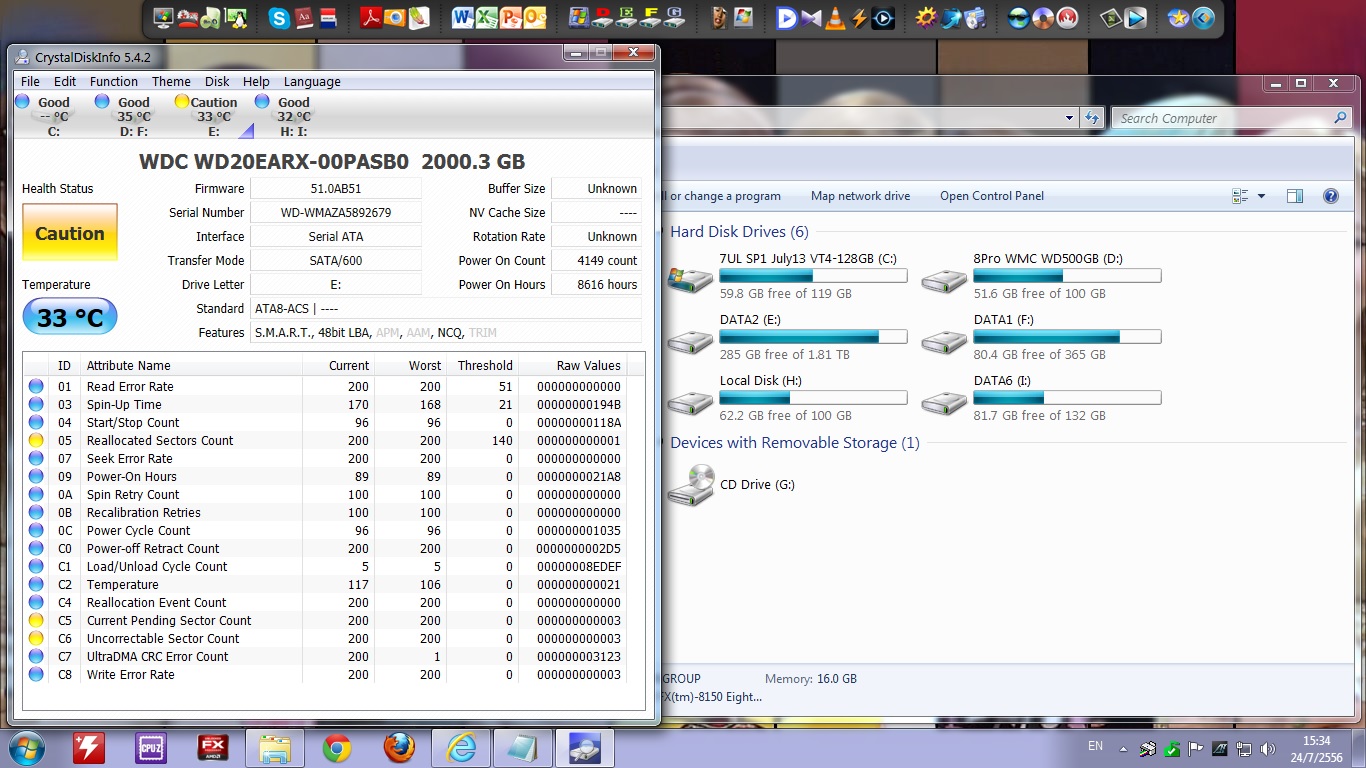Click the DATA6 (I:) capacity bar
The height and width of the screenshot is (768, 1366).
(x=1067, y=398)
